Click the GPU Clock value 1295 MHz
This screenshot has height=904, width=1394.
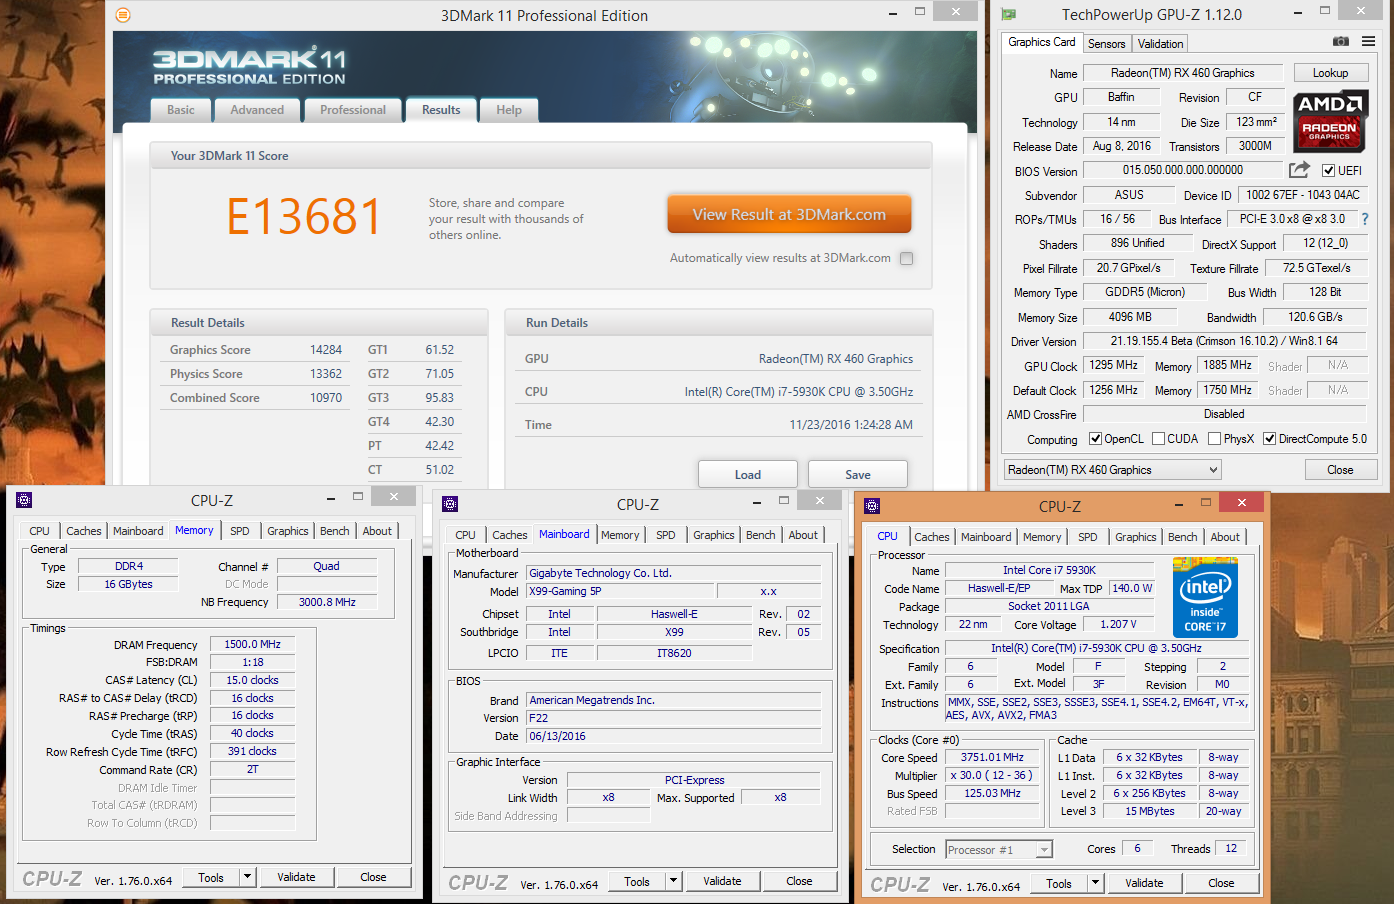coord(1113,366)
